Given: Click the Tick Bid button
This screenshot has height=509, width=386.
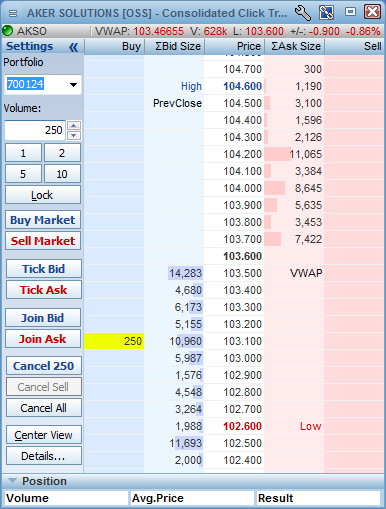Looking at the screenshot, I should pyautogui.click(x=44, y=269).
